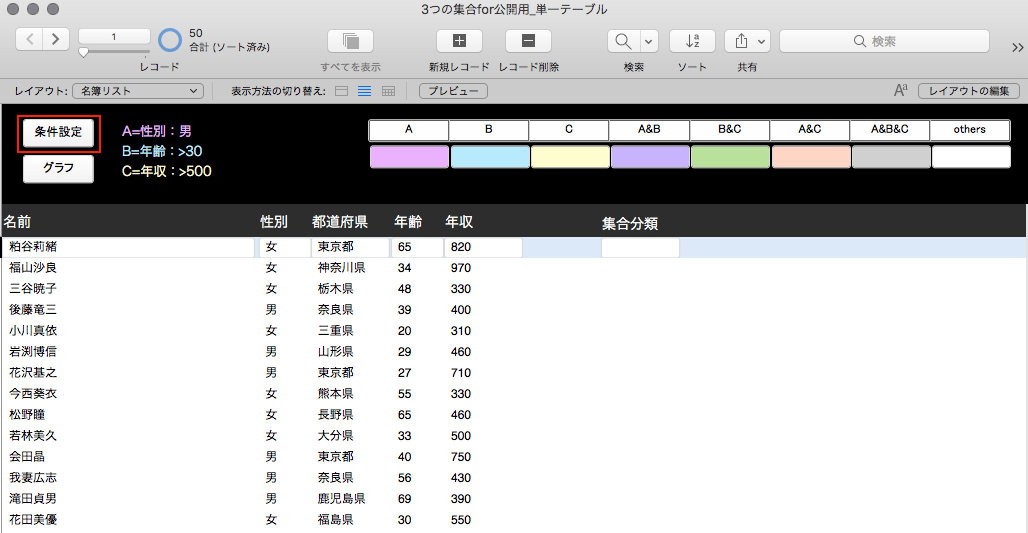Viewport: 1028px width, 533px height.
Task: Open the Share dropdown arrow
Action: coord(762,41)
